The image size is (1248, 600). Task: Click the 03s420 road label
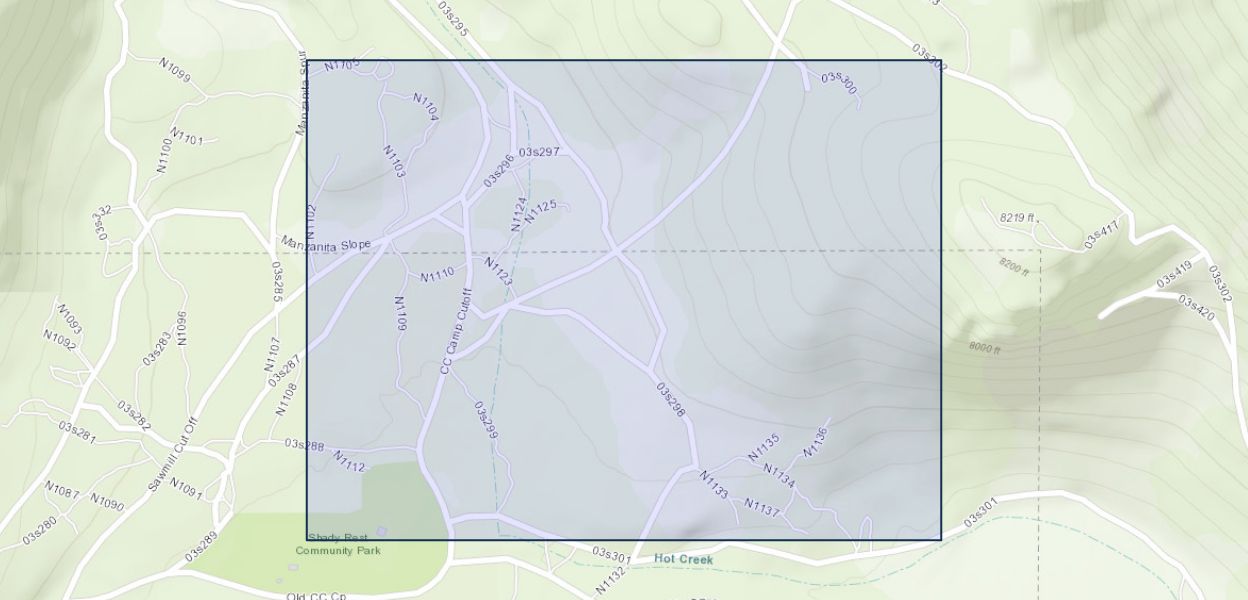(1196, 307)
